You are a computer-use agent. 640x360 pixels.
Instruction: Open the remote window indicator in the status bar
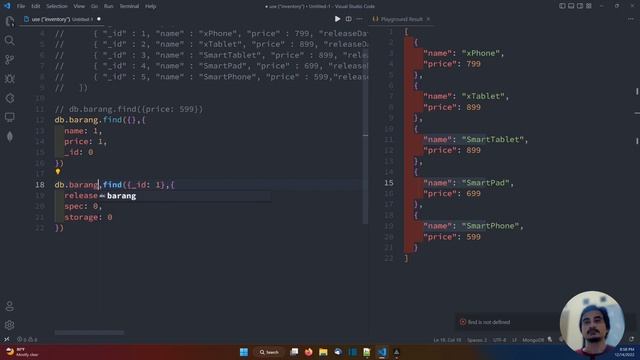click(x=7, y=339)
